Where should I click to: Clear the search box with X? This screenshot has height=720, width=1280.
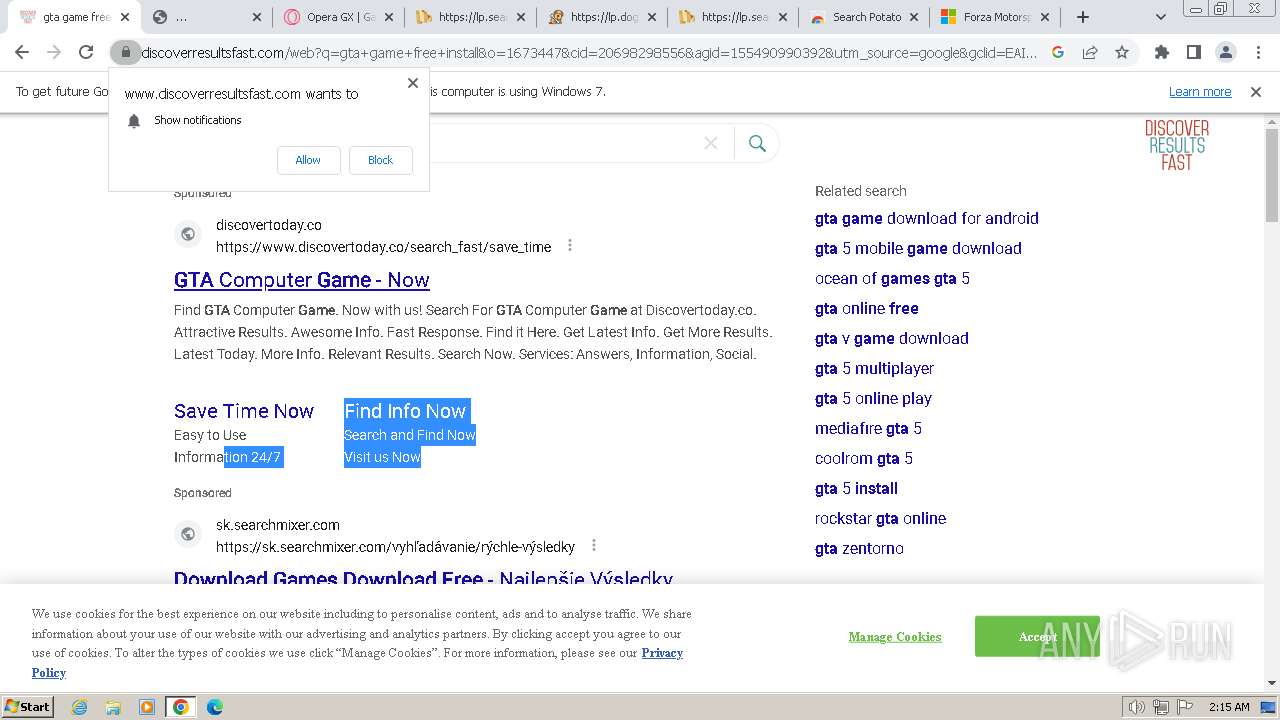[711, 144]
